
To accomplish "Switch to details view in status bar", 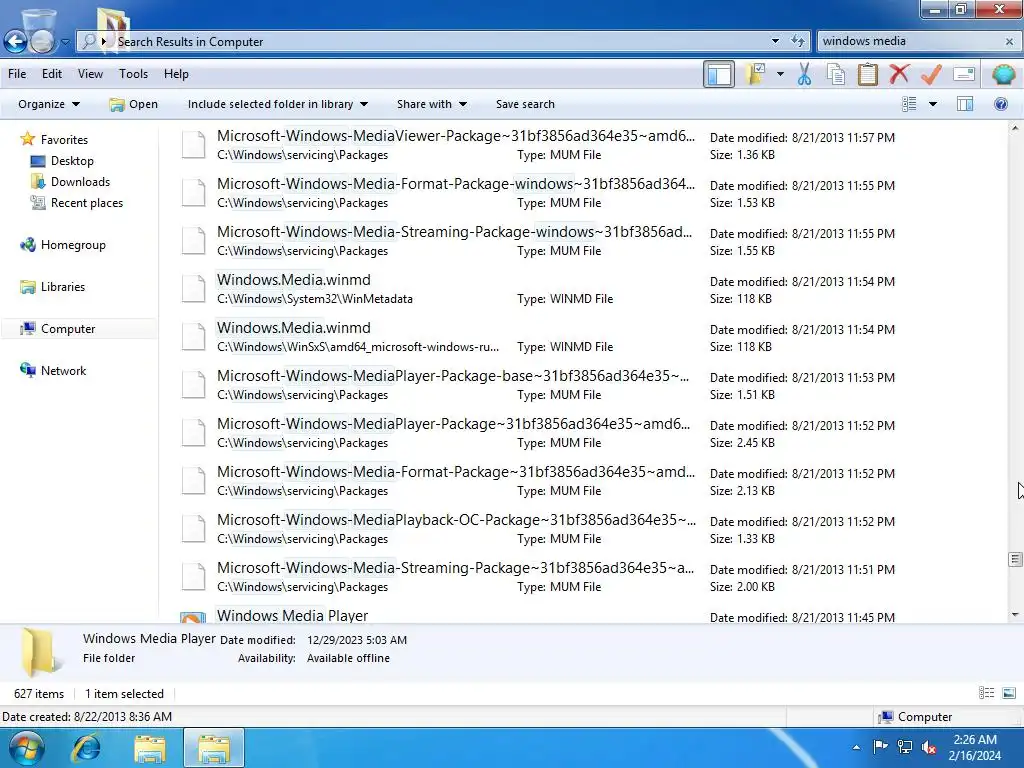I will (986, 693).
